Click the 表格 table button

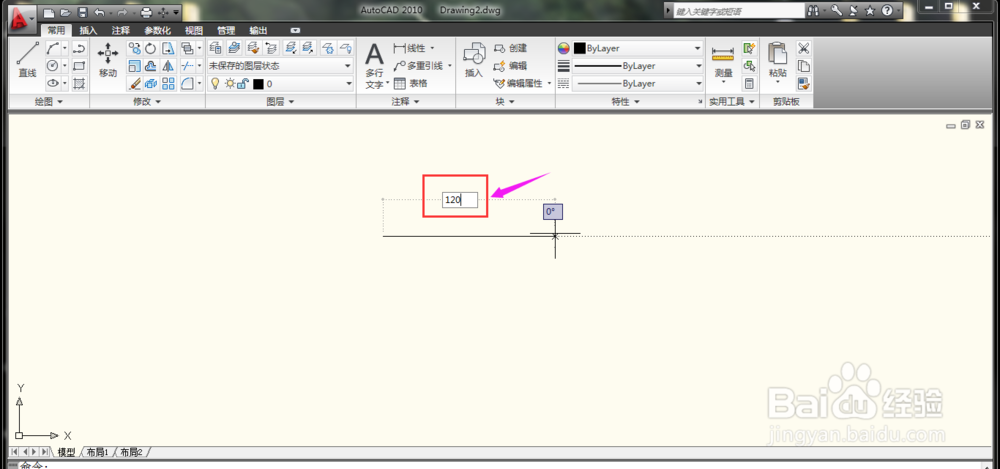coord(411,84)
